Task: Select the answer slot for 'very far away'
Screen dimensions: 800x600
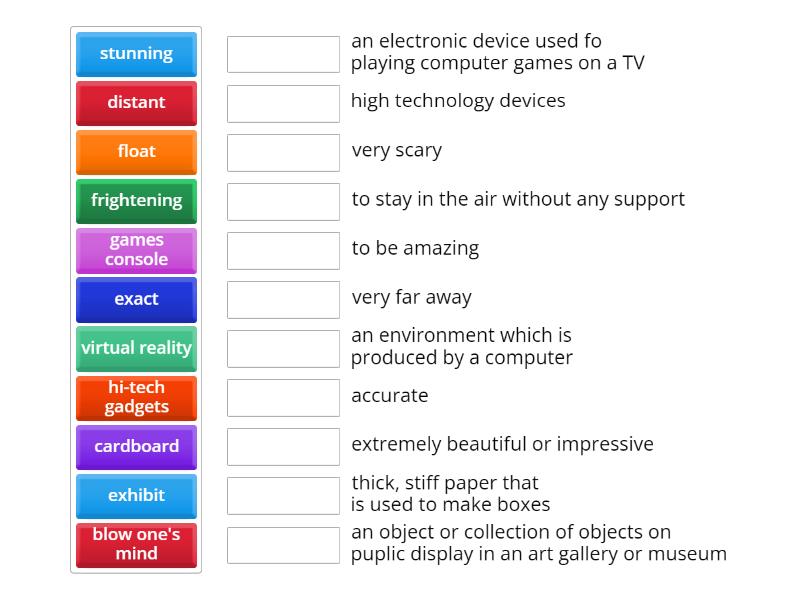Action: coord(283,299)
